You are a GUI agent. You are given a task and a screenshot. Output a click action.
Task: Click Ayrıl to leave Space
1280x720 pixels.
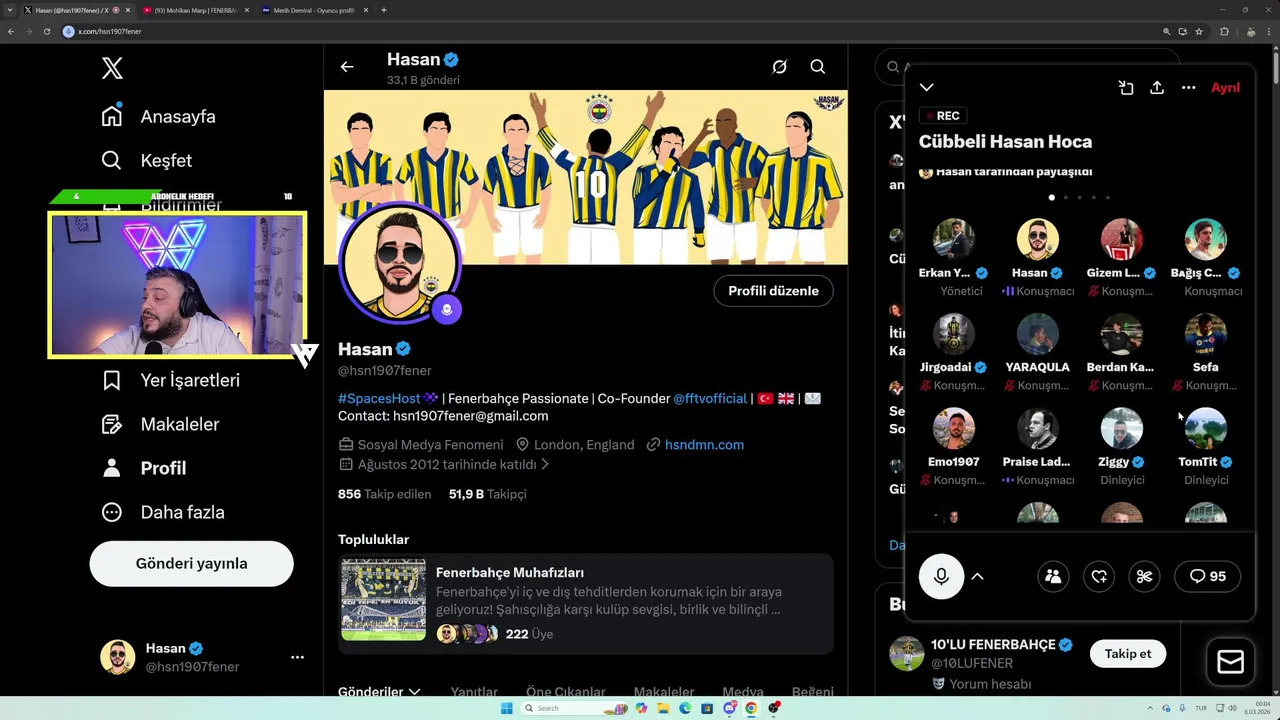click(1225, 88)
